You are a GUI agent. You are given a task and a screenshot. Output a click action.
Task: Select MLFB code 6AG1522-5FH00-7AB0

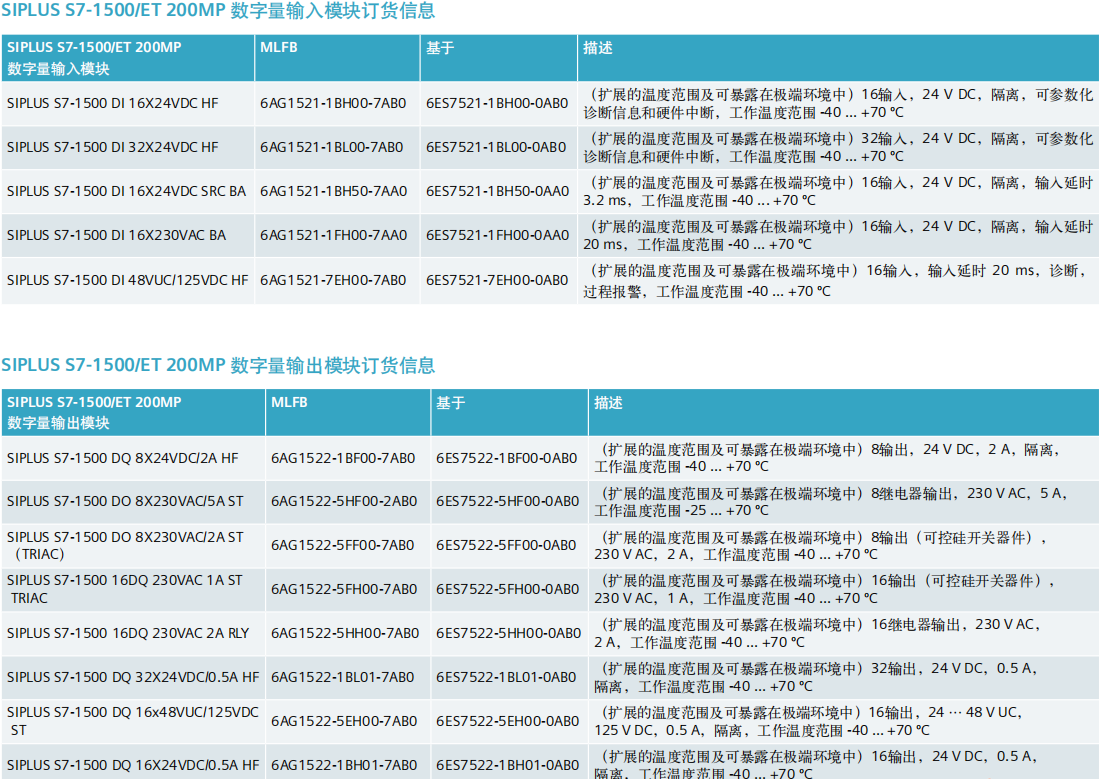(x=344, y=589)
